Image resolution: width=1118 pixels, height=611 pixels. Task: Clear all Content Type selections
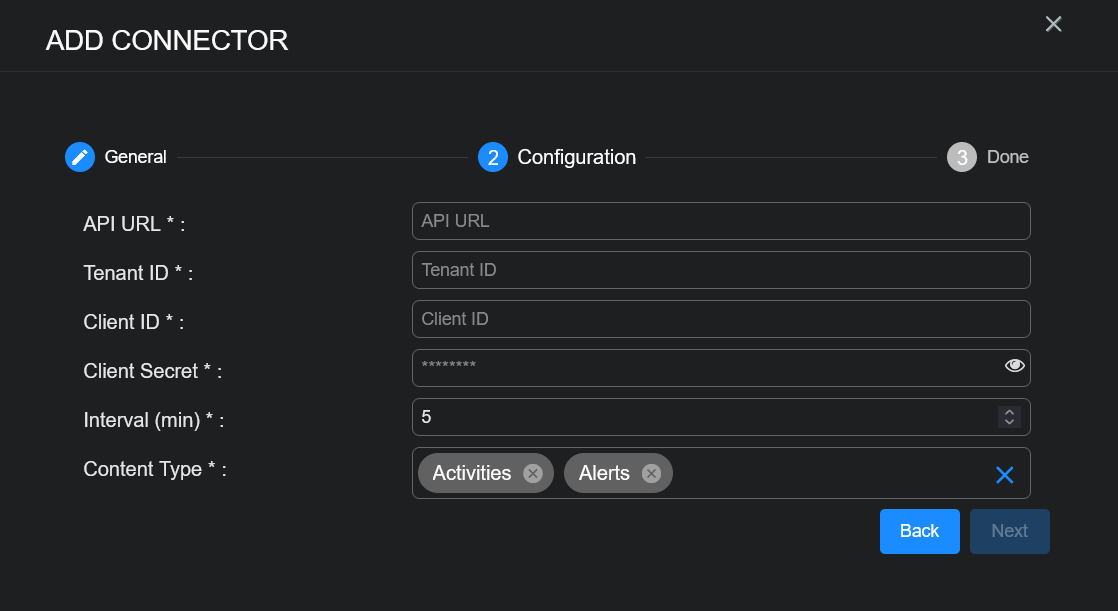1004,475
